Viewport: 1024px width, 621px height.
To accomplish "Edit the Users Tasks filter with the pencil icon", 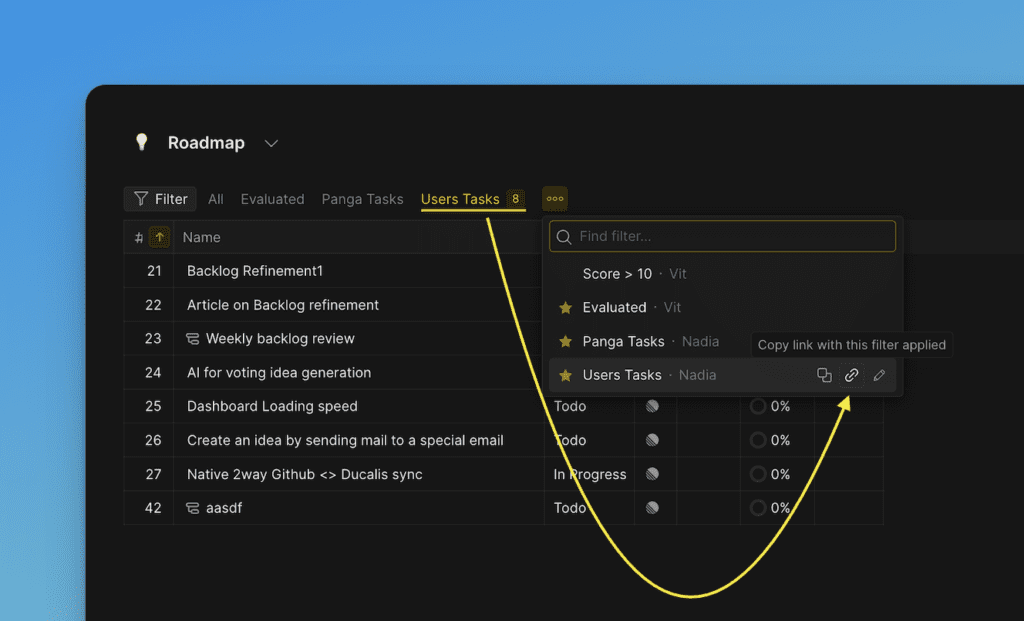I will point(879,375).
